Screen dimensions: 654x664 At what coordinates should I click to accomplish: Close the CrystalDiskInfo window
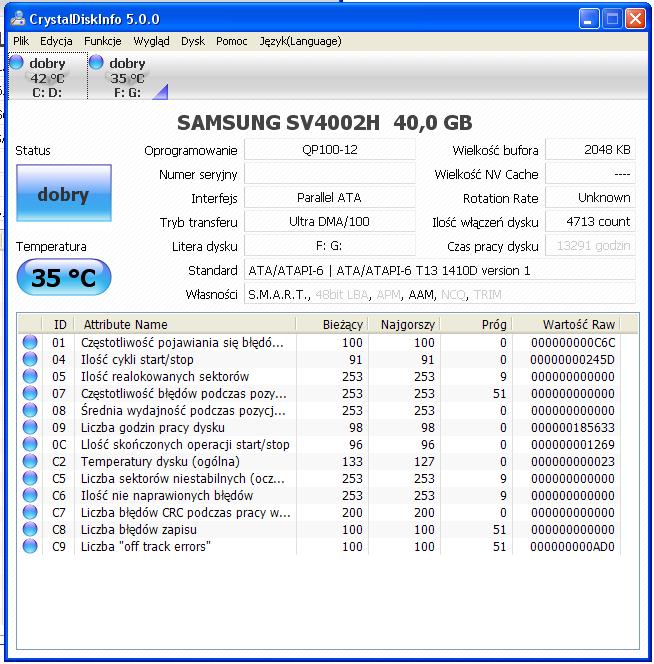click(635, 19)
